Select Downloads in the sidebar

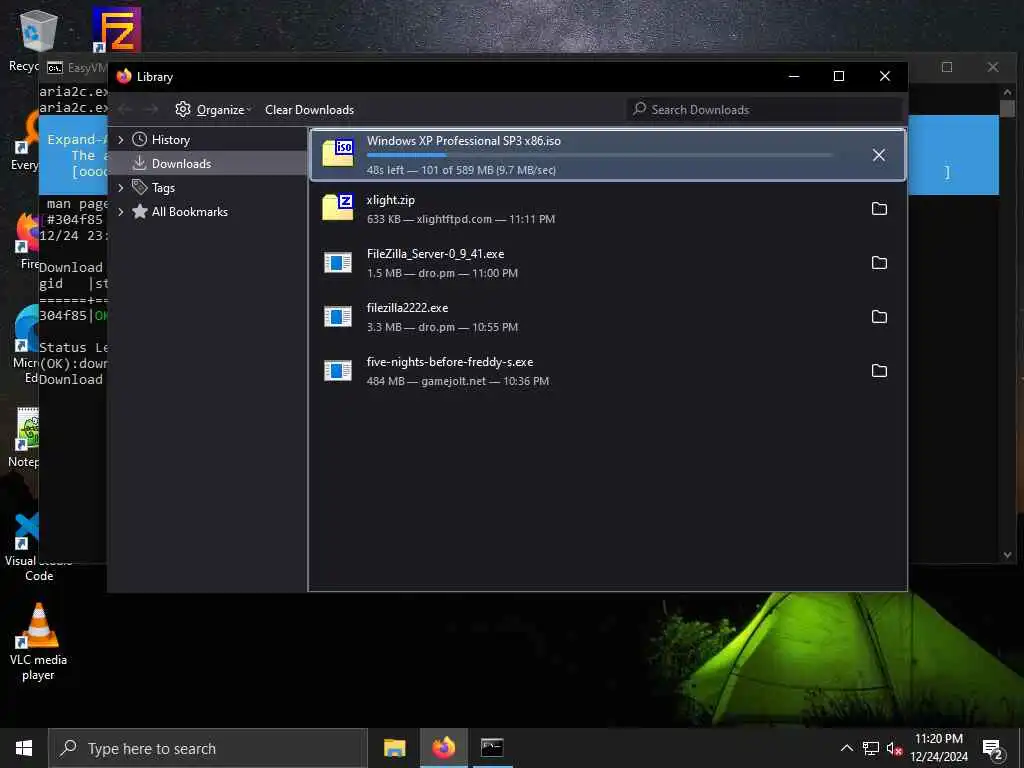tap(181, 164)
